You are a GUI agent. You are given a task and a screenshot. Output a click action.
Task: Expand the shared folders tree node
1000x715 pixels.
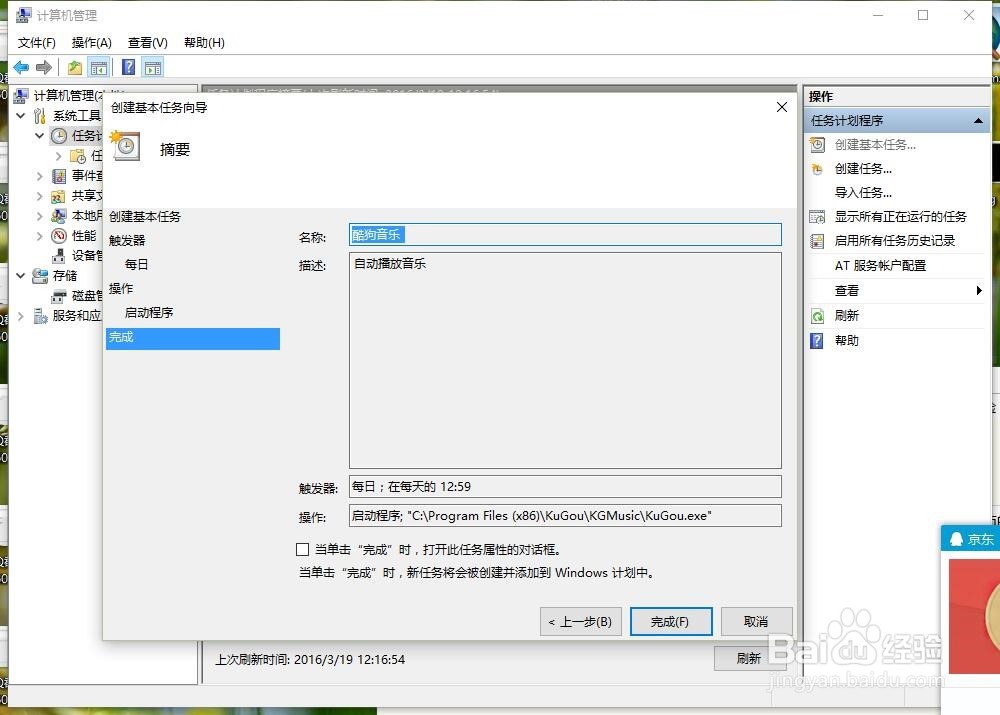[x=40, y=196]
